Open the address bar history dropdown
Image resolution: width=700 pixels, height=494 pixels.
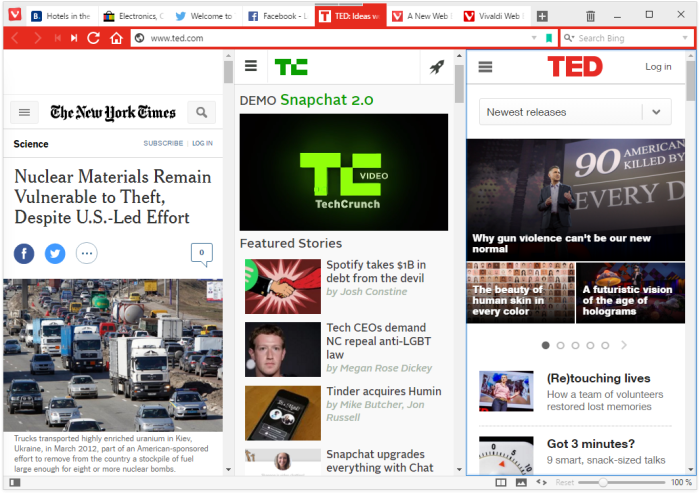[534, 38]
